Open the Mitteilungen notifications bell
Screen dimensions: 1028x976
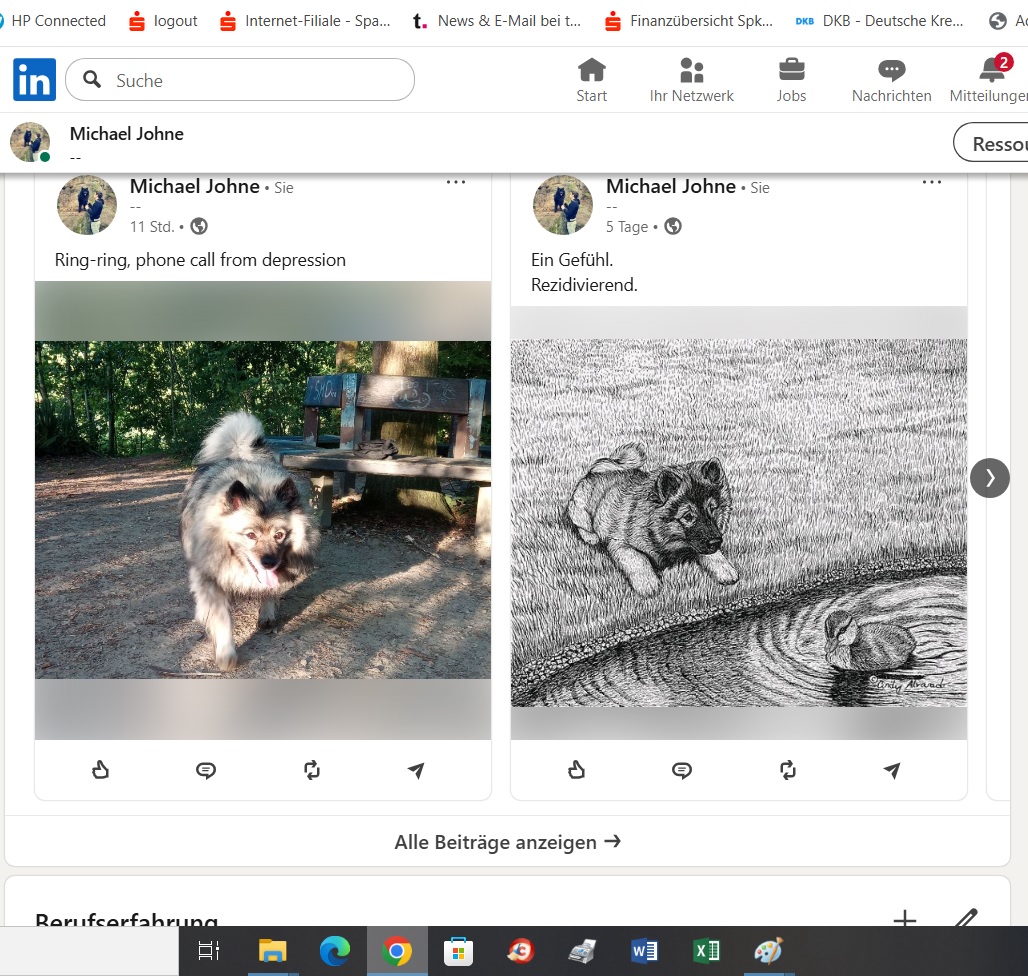tap(991, 80)
